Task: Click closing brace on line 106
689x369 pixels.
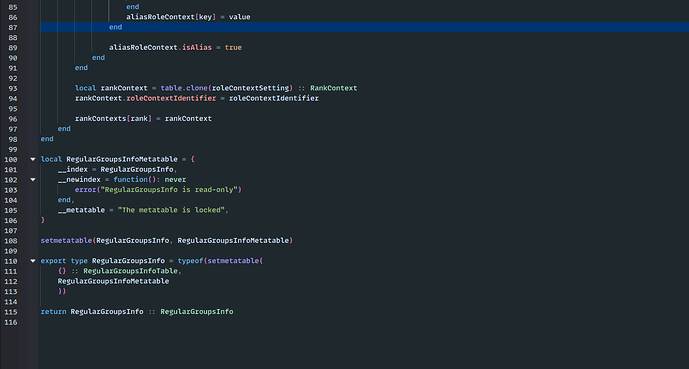Action: [43, 220]
